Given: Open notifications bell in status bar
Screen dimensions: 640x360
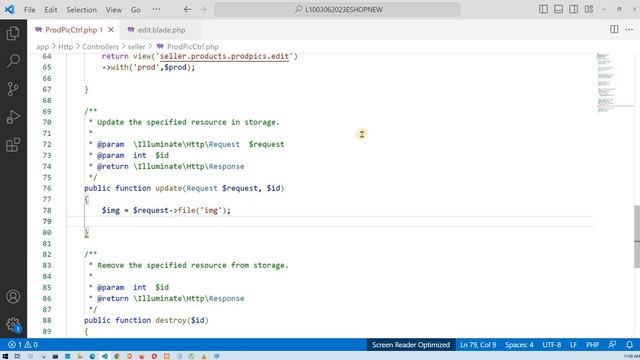Looking at the screenshot, I should click(629, 345).
